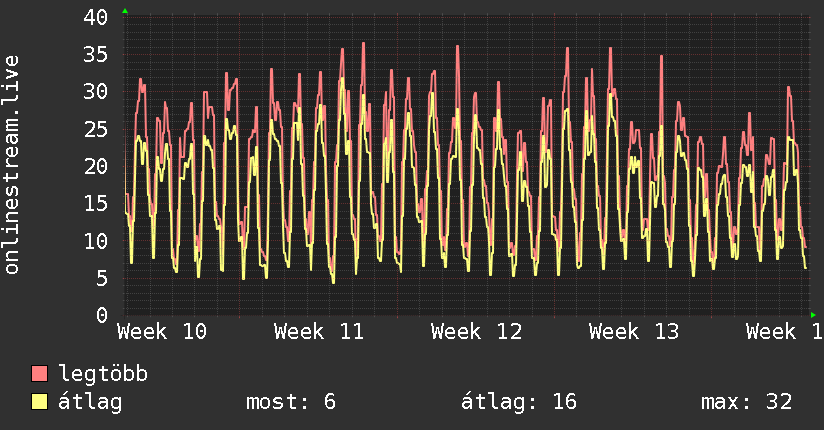Click the y-axis value 40
The height and width of the screenshot is (430, 824).
coord(96,17)
